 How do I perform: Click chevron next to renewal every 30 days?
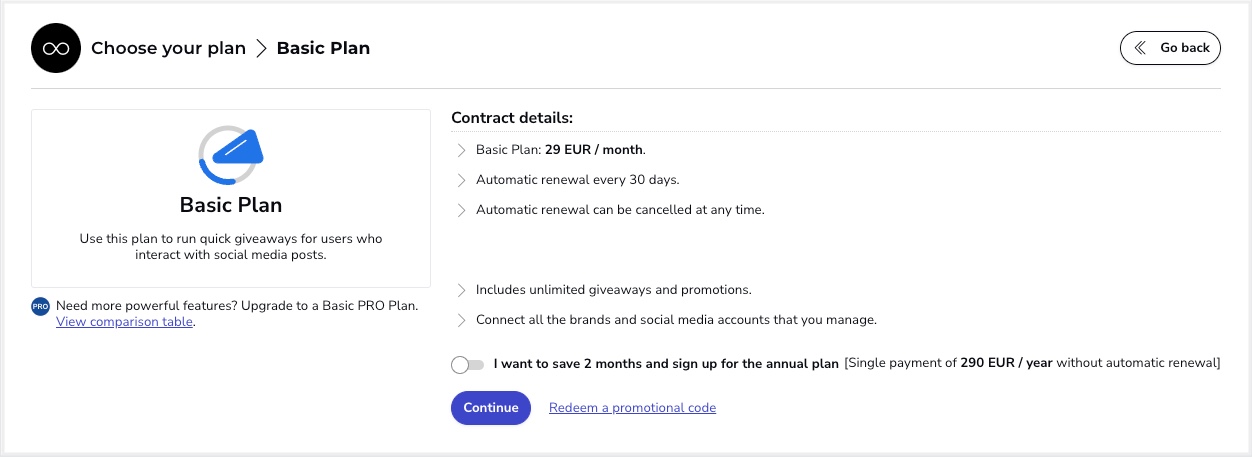[461, 180]
